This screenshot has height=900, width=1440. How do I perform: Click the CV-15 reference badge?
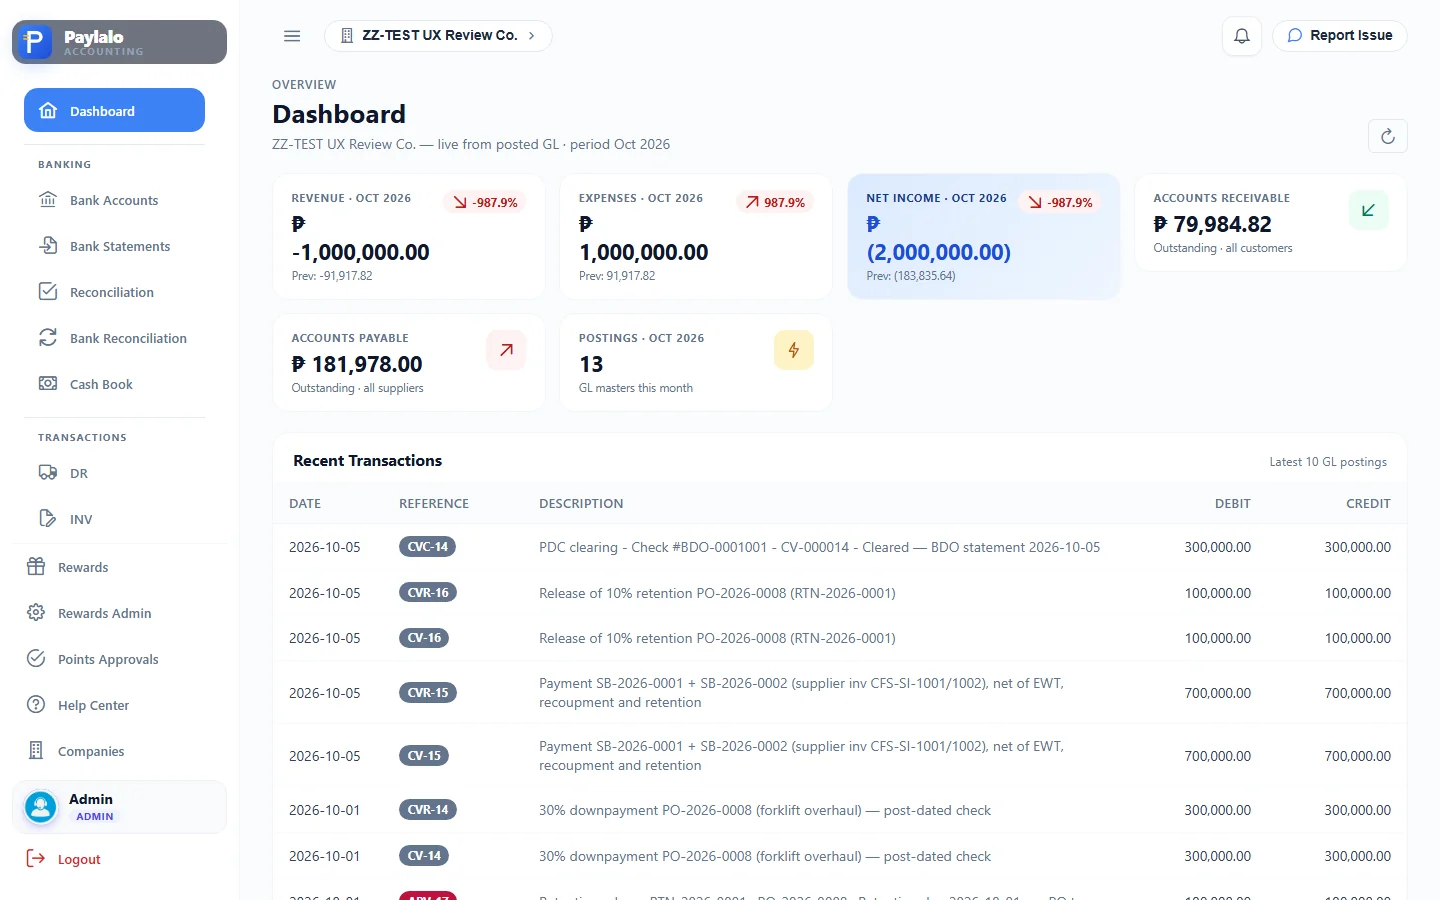tap(424, 756)
